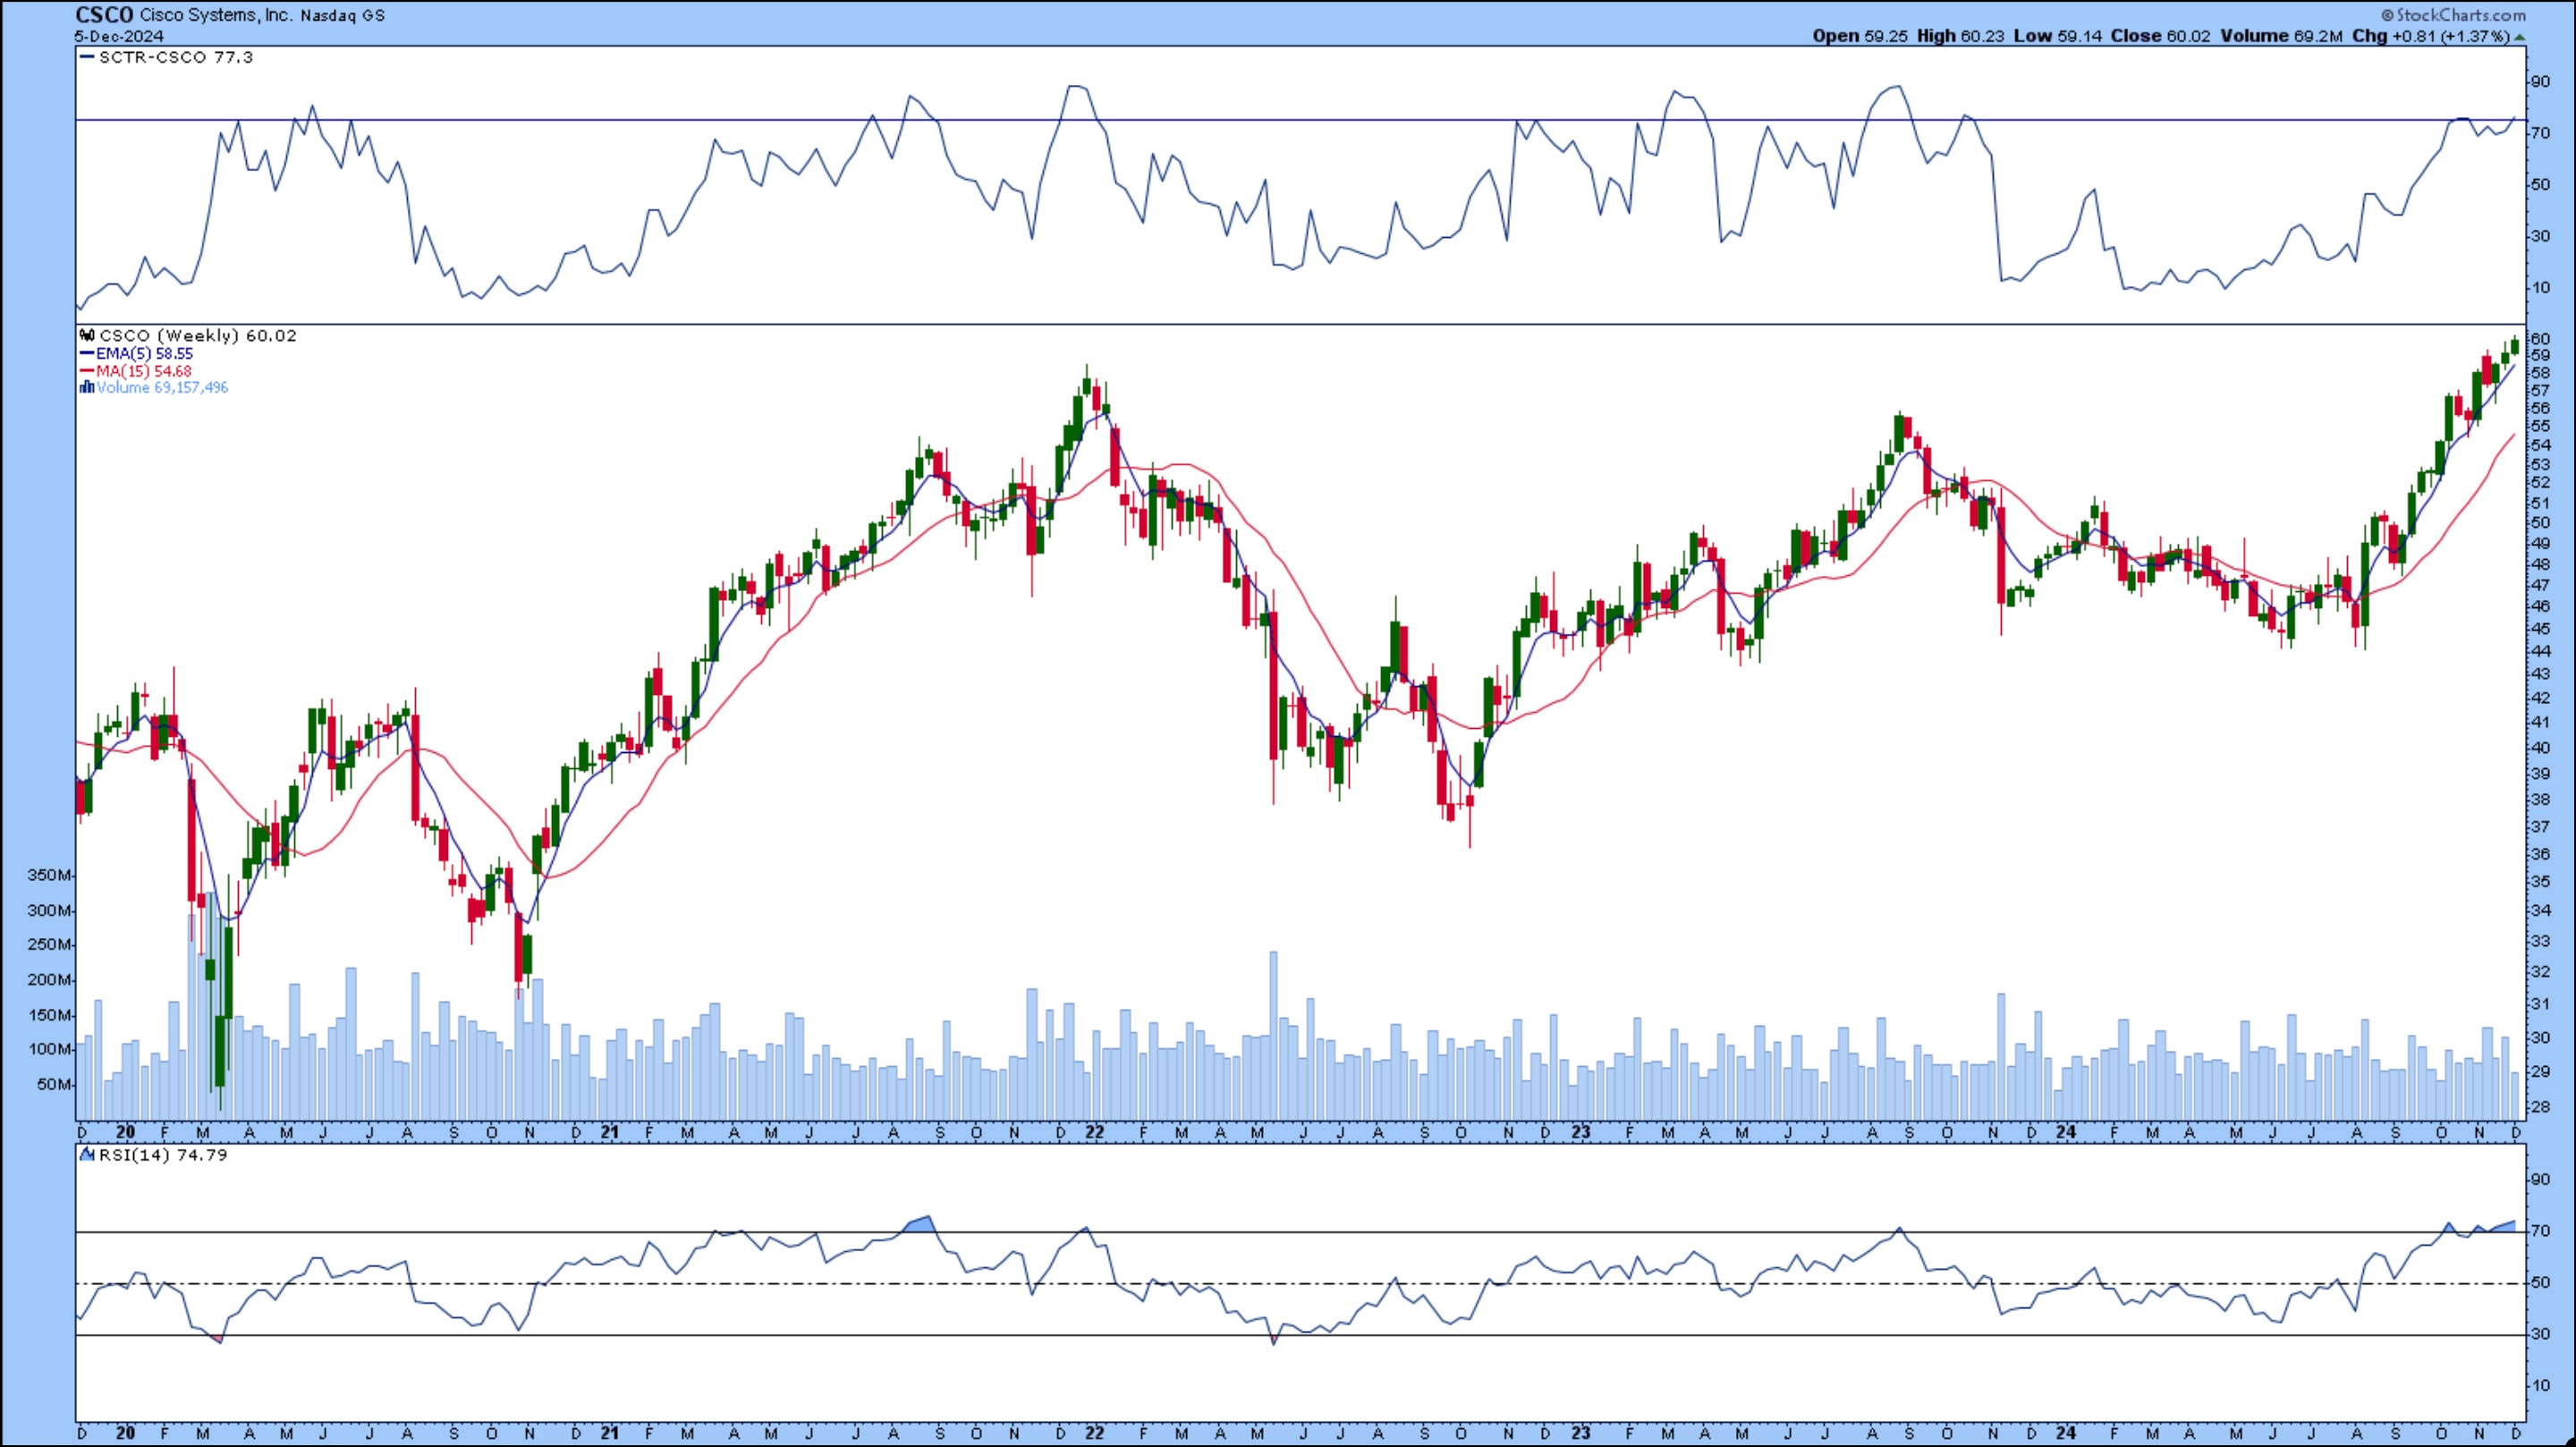Click the EMA(5) 58.55 legend entry
Viewport: 2576px width, 1447px height.
[144, 354]
